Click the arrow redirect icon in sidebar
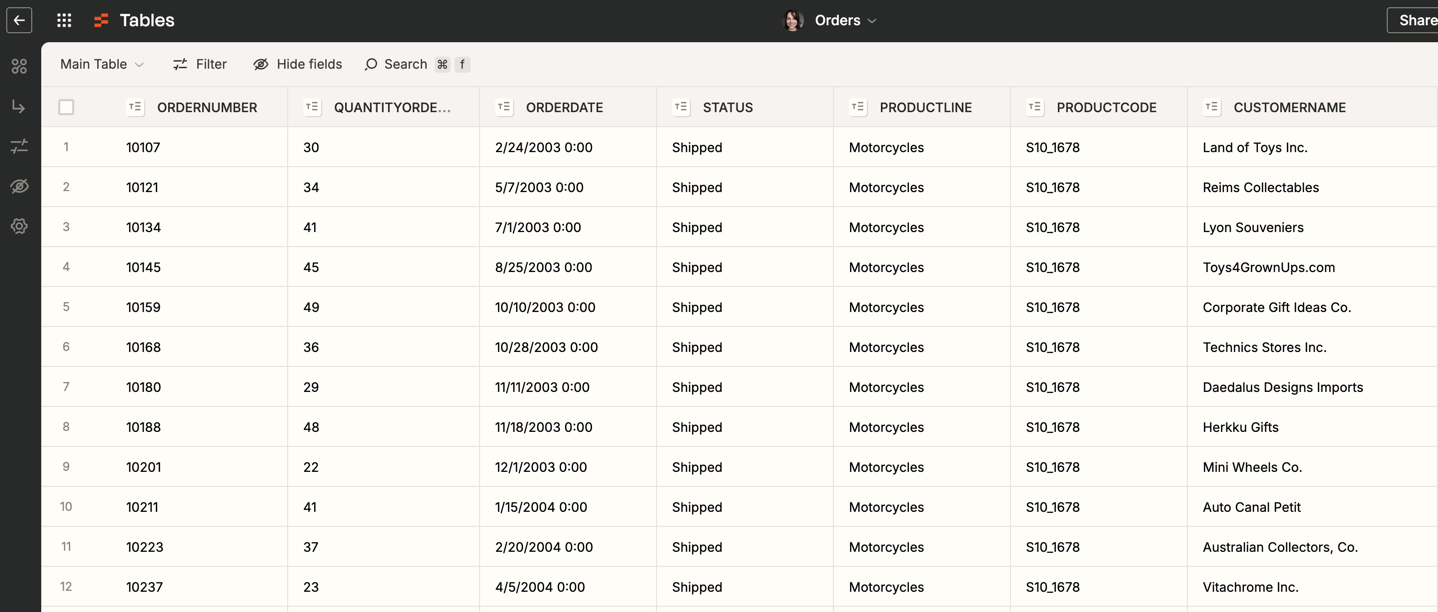The width and height of the screenshot is (1438, 612). (19, 107)
